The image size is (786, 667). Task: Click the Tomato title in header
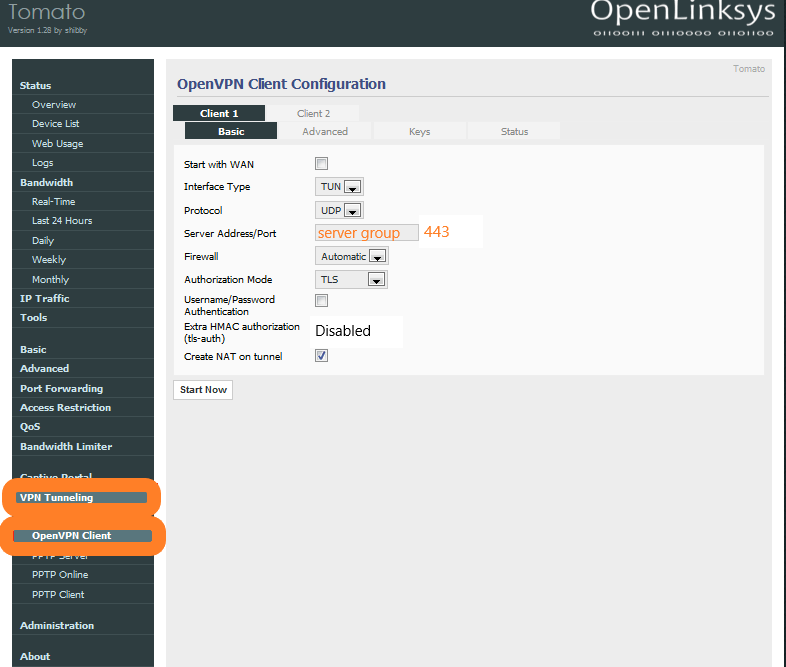click(47, 12)
